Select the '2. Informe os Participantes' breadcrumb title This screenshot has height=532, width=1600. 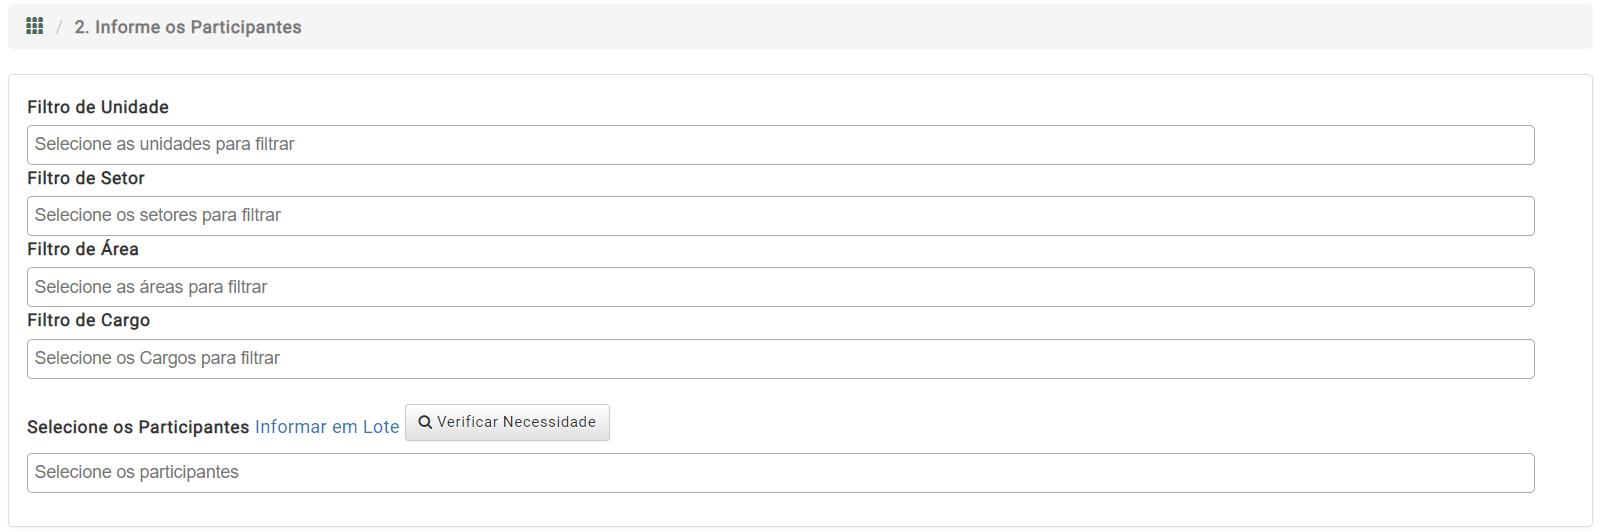[188, 27]
